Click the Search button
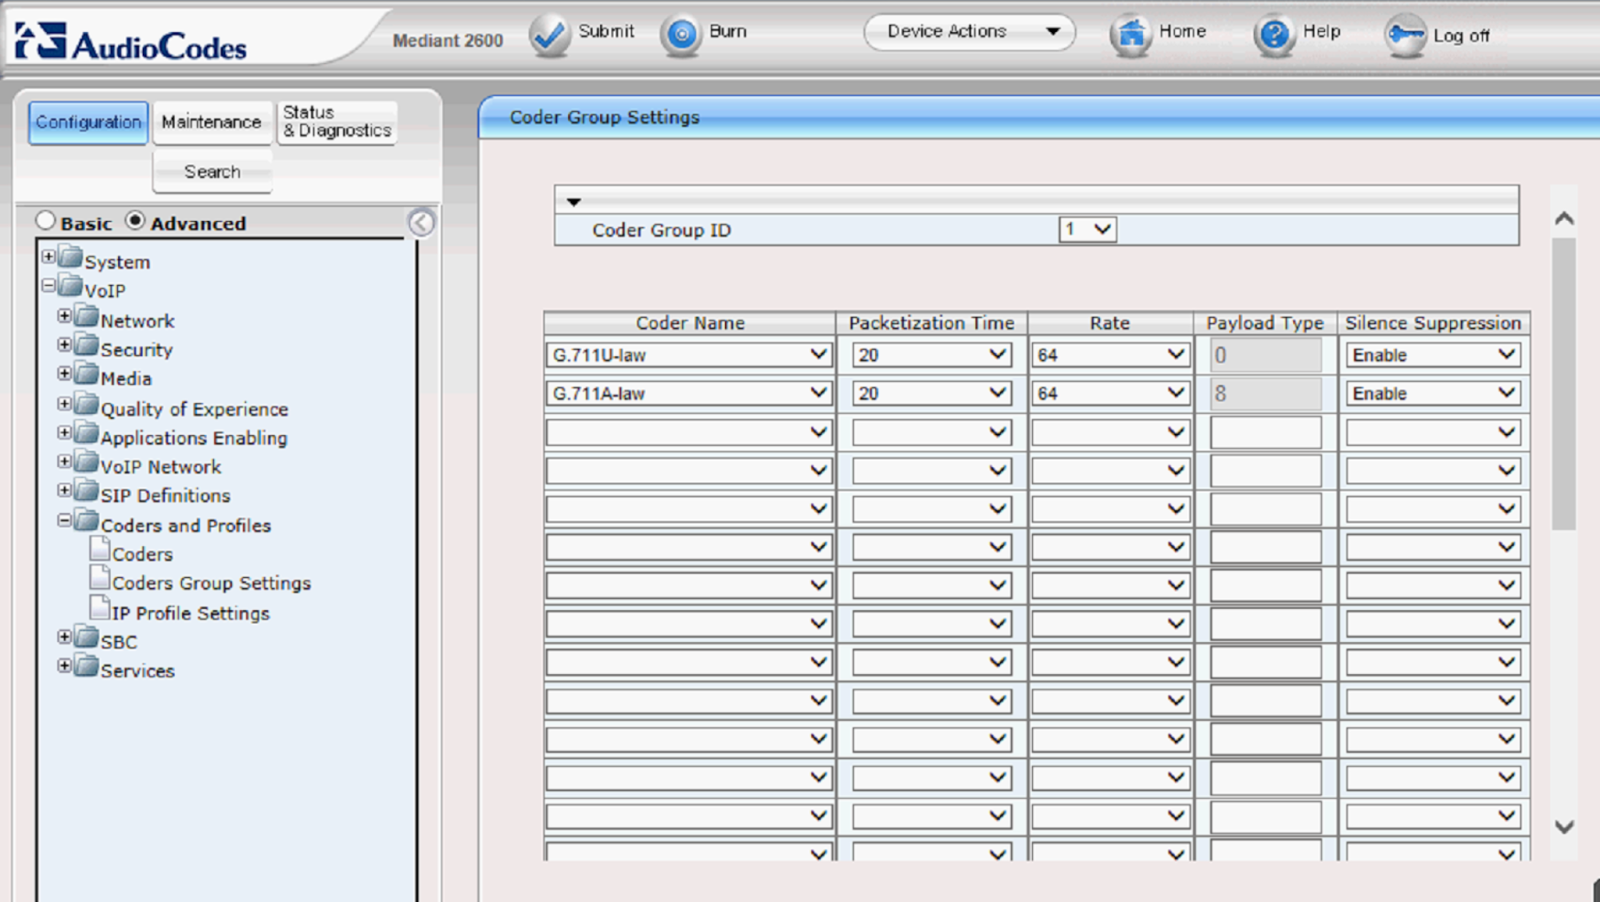 (212, 172)
